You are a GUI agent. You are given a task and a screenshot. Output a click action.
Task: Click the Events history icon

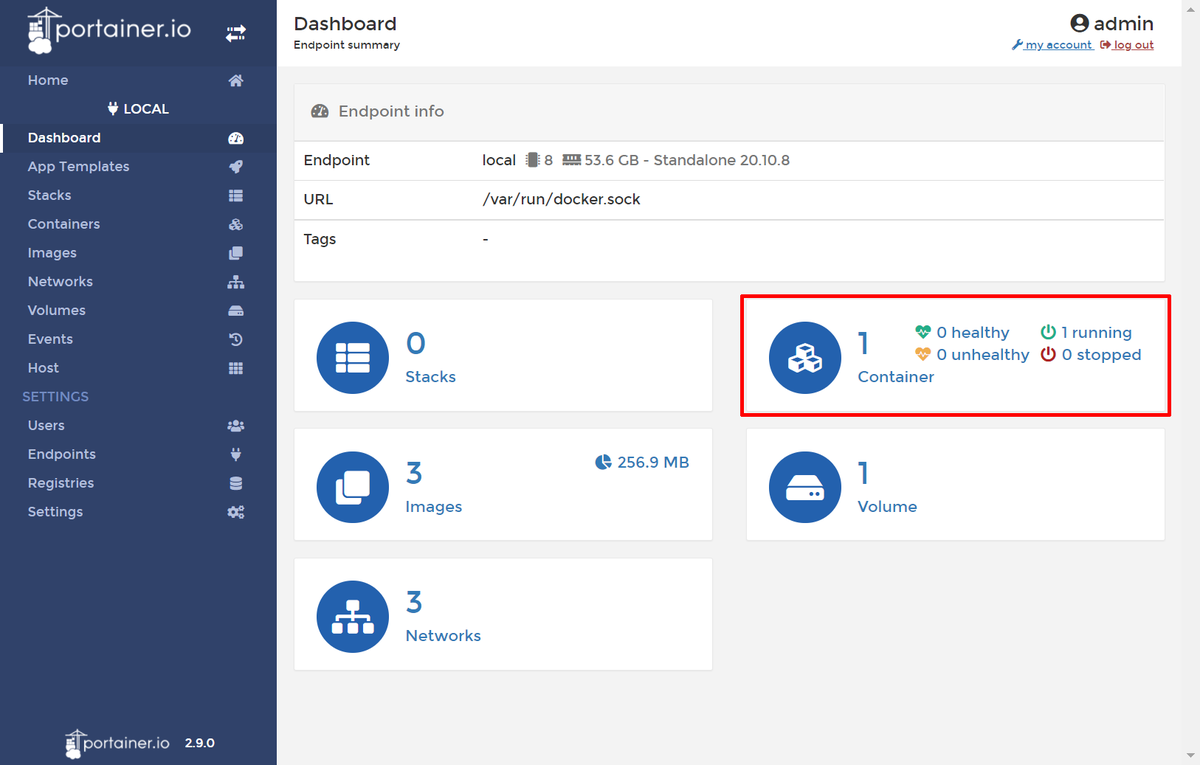(x=236, y=340)
